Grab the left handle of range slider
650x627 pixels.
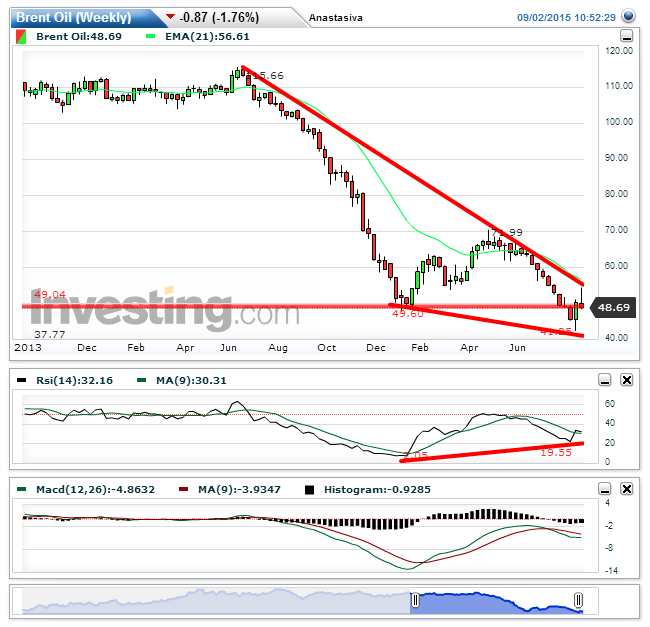pos(414,600)
